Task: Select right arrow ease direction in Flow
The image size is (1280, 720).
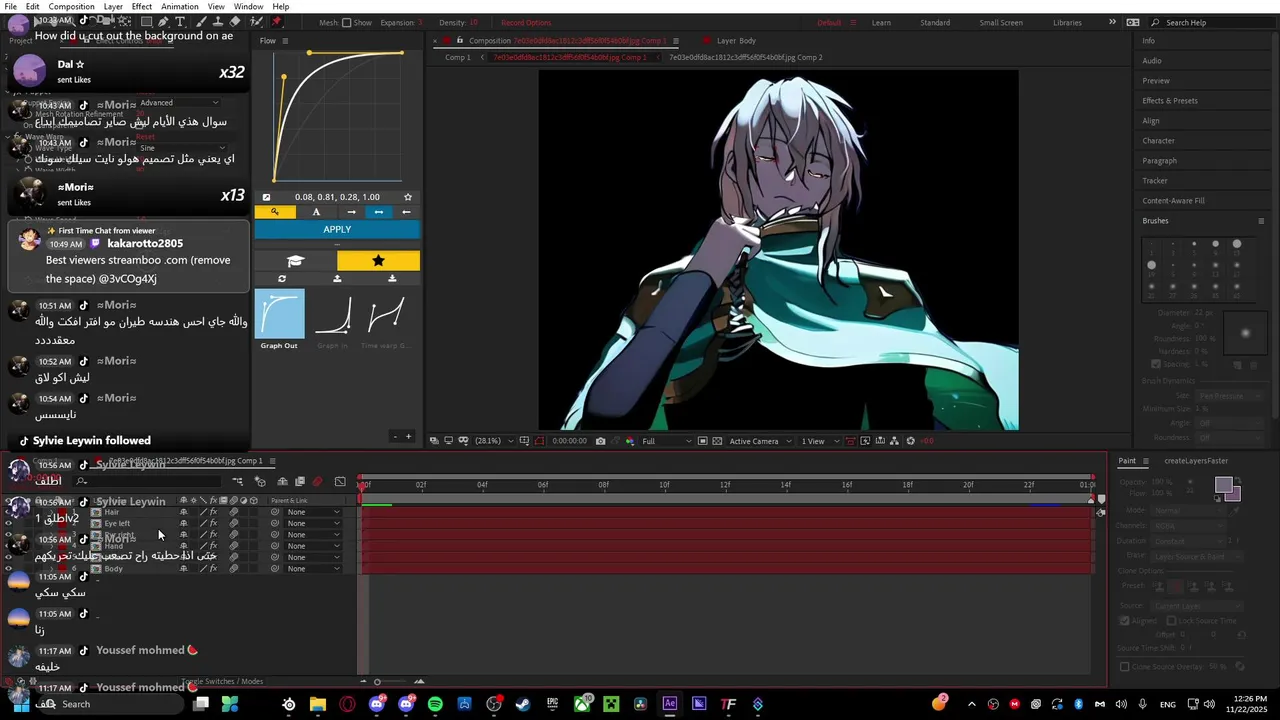Action: pos(351,212)
